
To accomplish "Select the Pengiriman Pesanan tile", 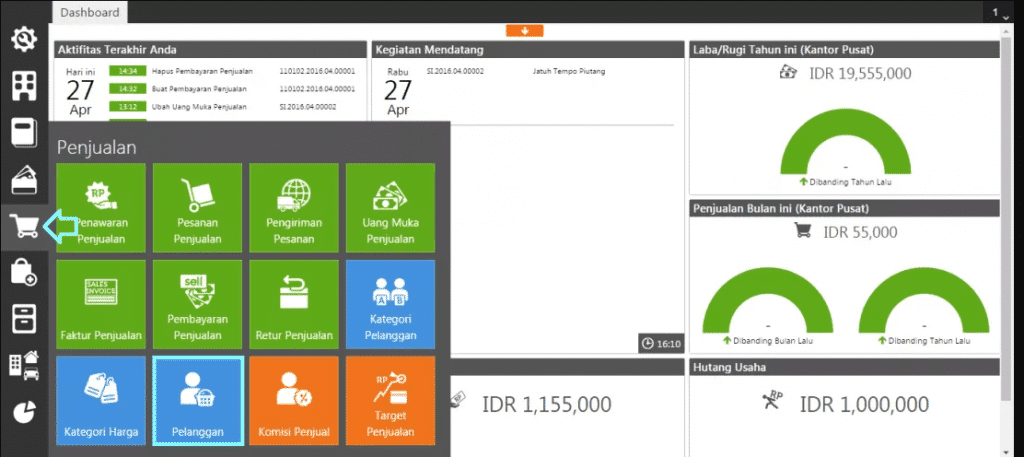I will [x=294, y=208].
